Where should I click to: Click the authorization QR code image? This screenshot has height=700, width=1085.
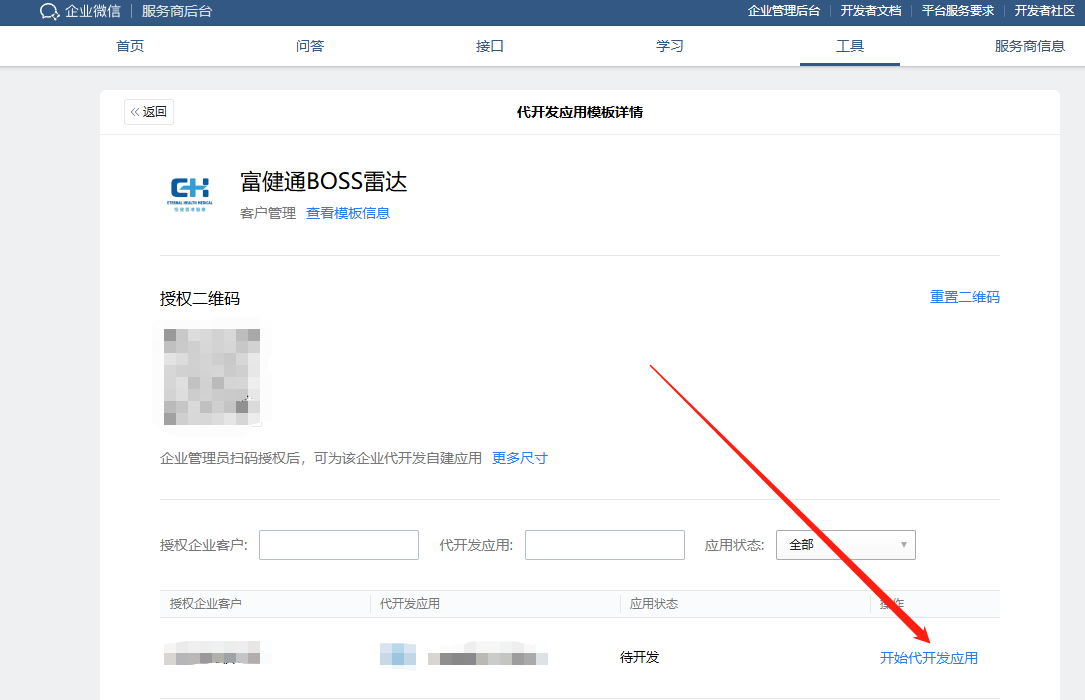click(x=212, y=376)
